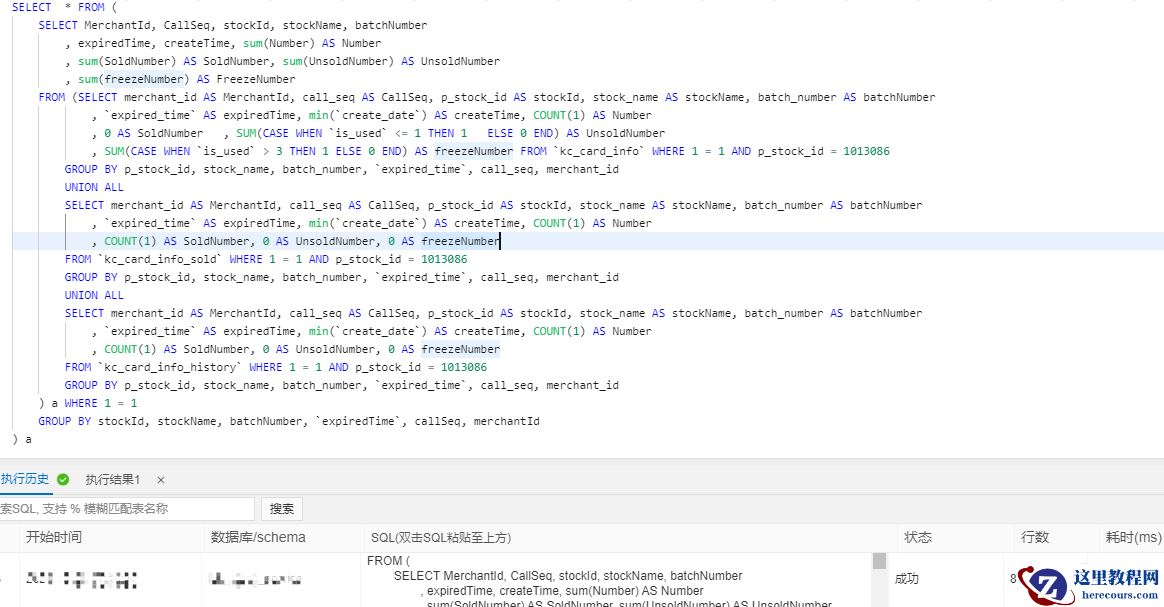Image resolution: width=1164 pixels, height=607 pixels.
Task: Open the 执行结果1 tab
Action: point(112,480)
